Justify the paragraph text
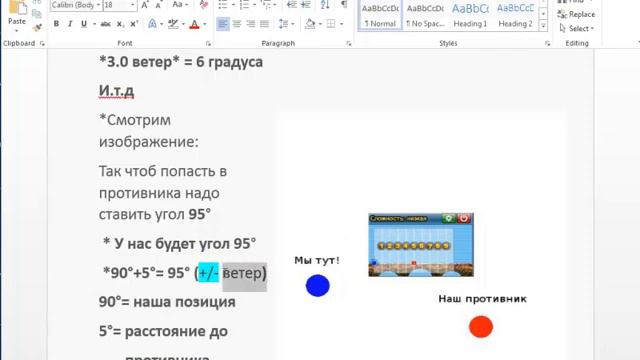Image resolution: width=640 pixels, height=360 pixels. click(264, 24)
